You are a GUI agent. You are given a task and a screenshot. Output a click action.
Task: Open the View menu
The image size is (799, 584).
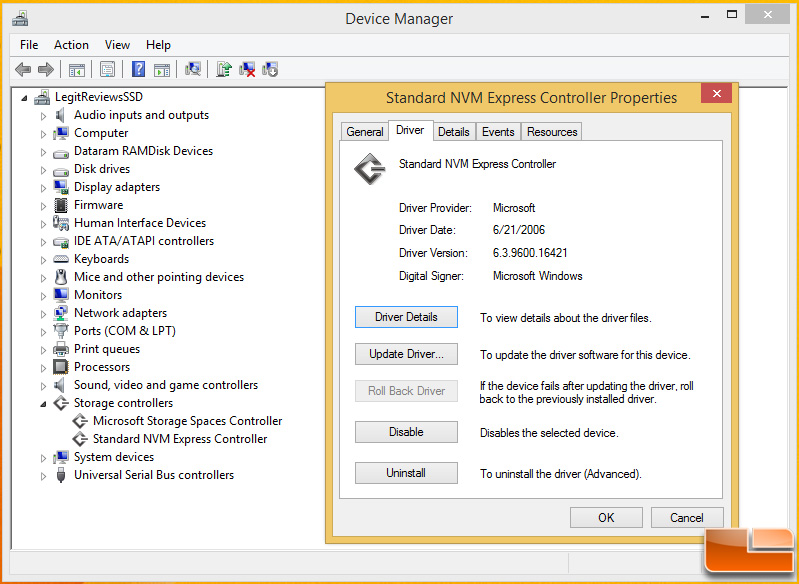tap(117, 45)
